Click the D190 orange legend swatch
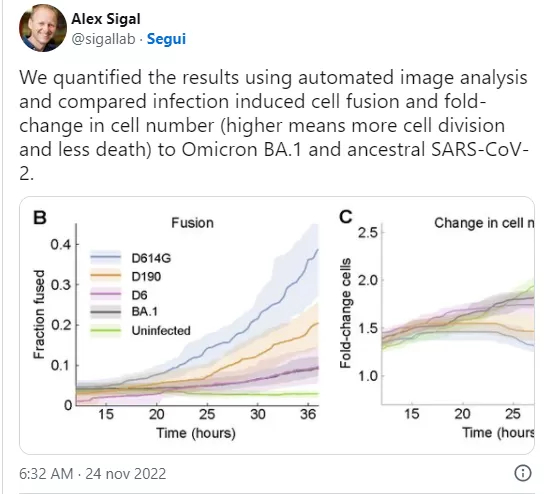The width and height of the screenshot is (551, 494). point(105,276)
